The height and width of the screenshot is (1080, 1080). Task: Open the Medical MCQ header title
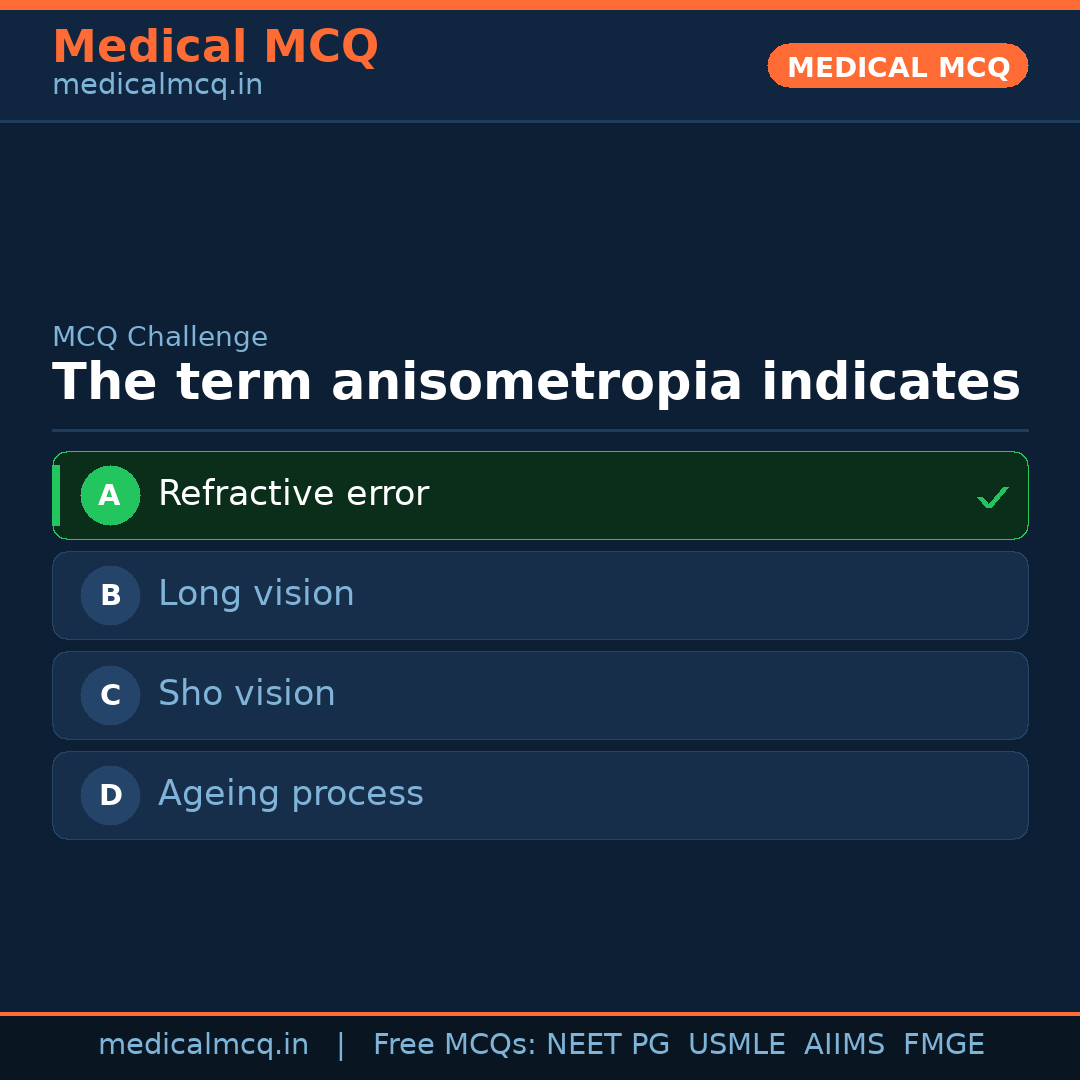coord(215,47)
